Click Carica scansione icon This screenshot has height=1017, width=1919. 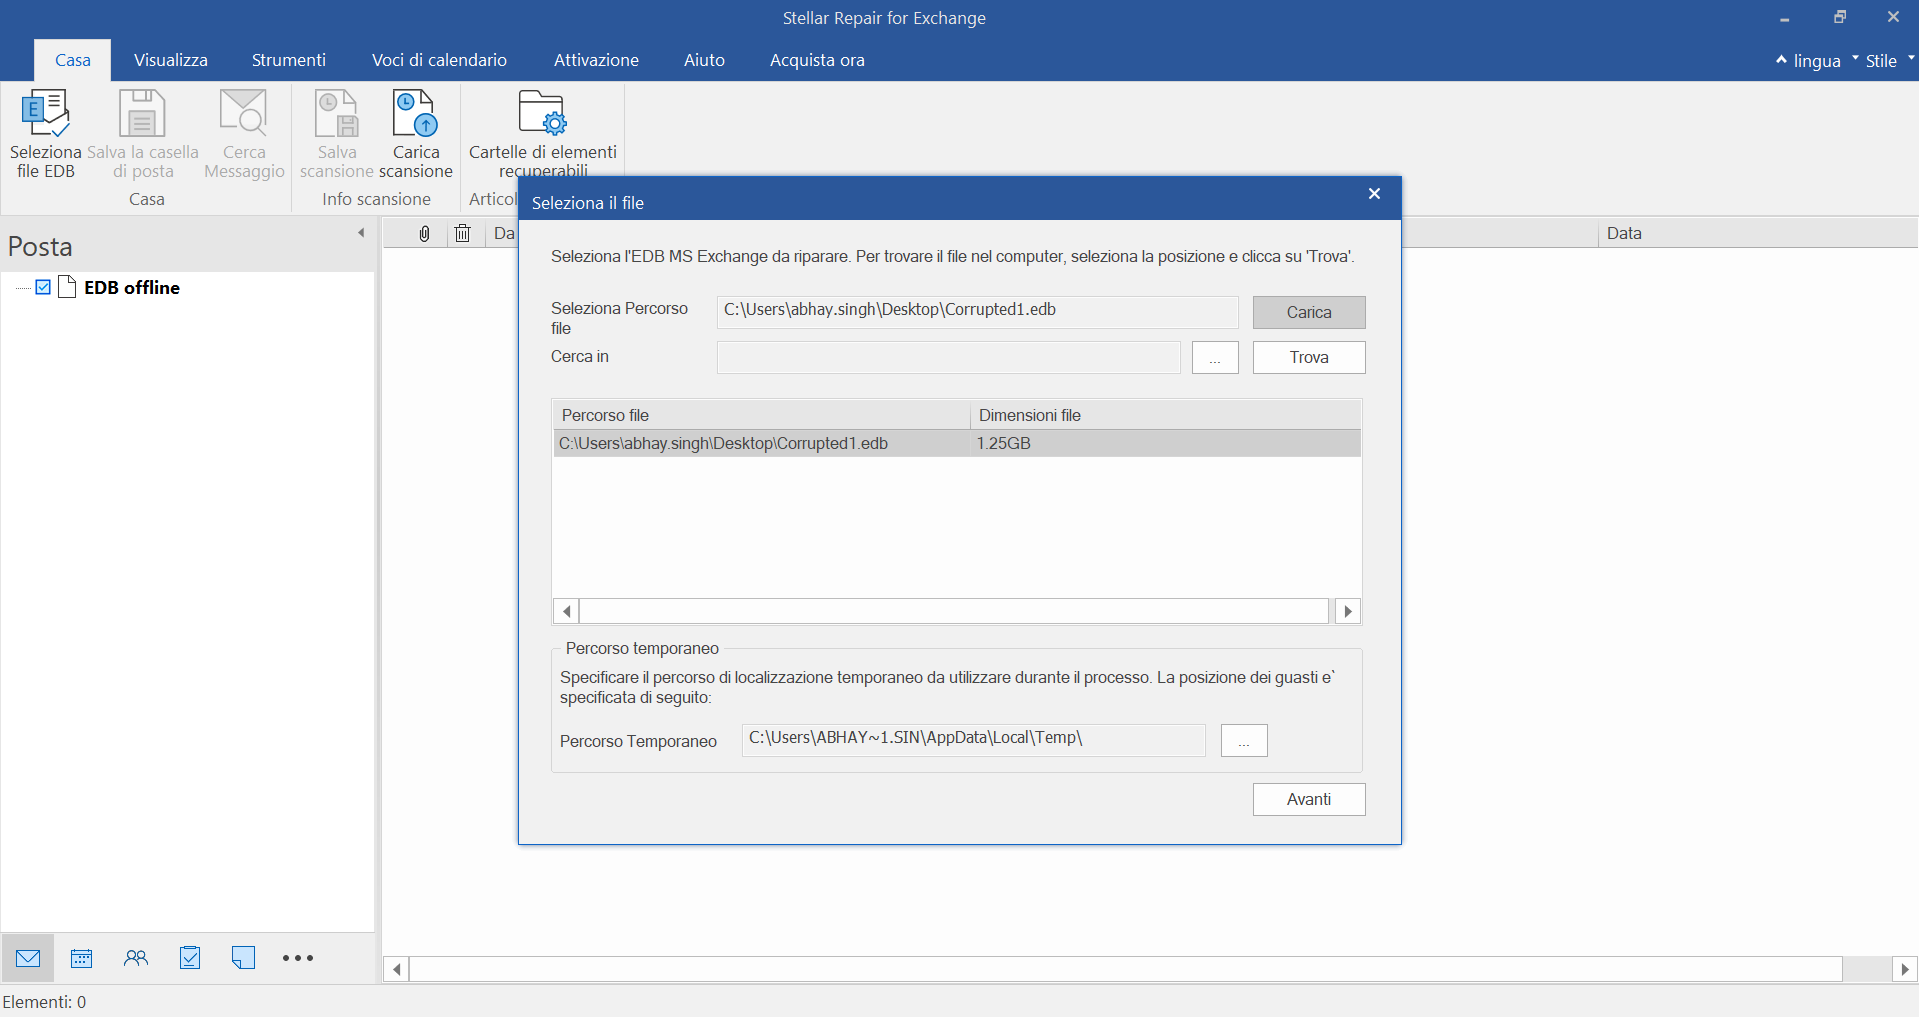coord(415,113)
